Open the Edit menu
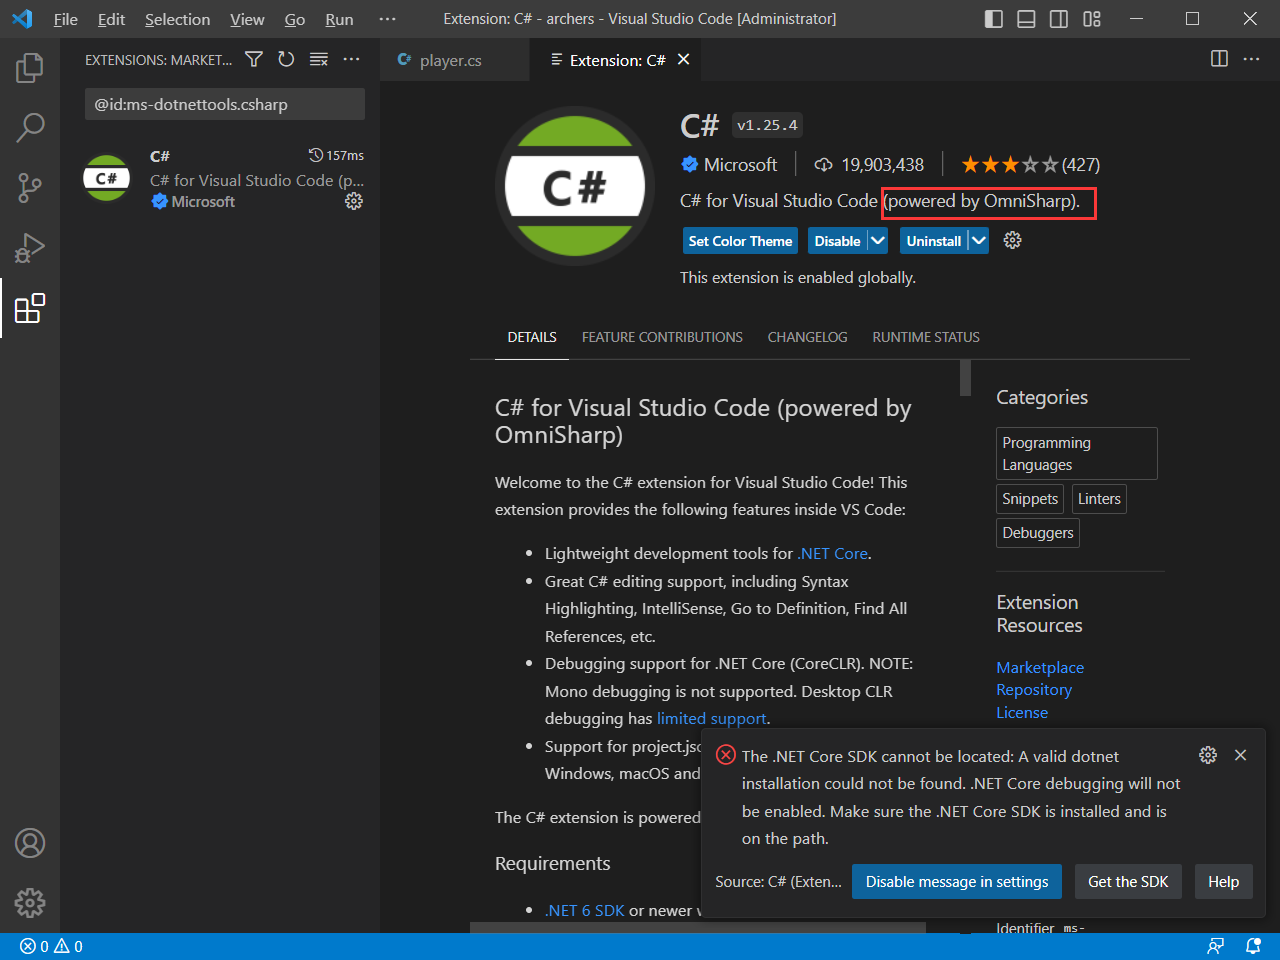 pyautogui.click(x=111, y=19)
